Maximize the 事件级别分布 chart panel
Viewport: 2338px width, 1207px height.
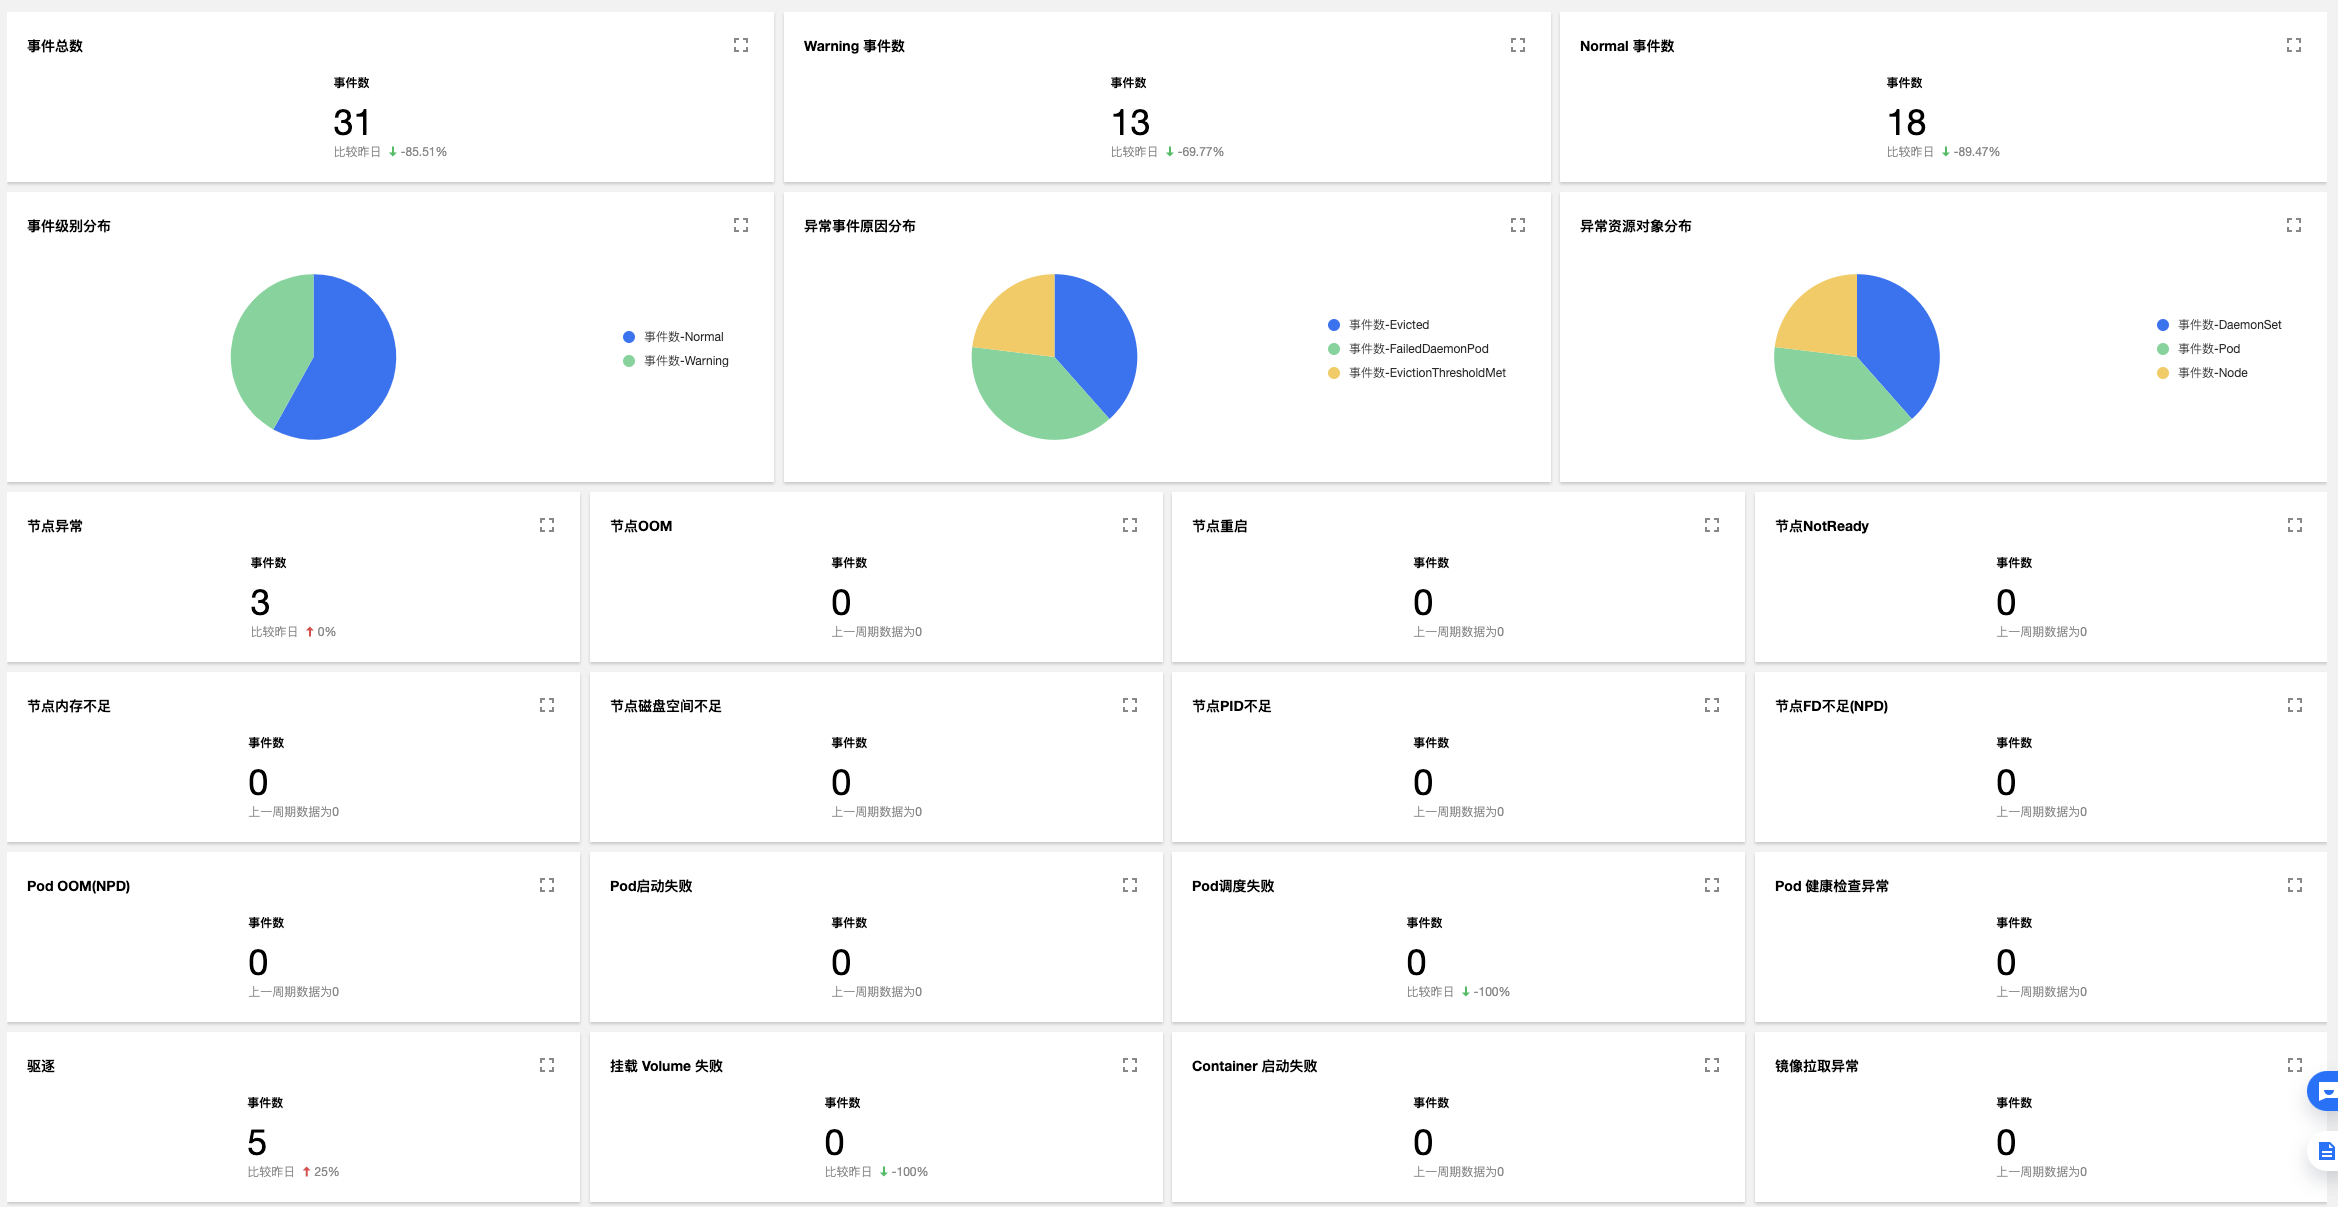click(x=741, y=225)
